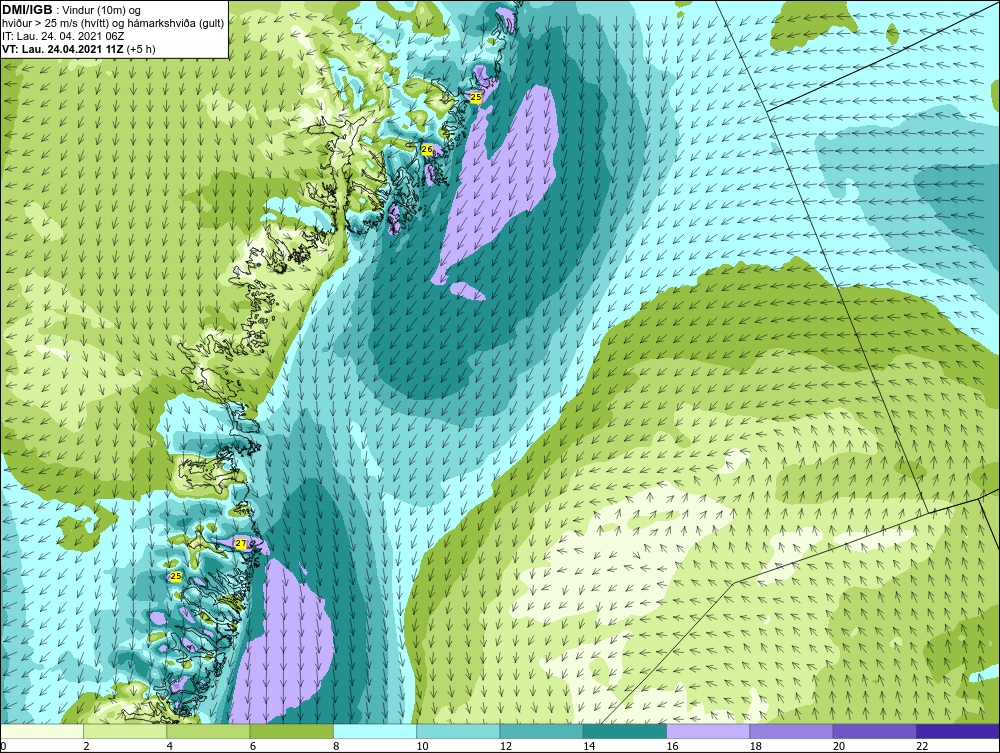Screen dimensions: 1000x753
Task: Click the legend scale value 4
Action: (x=170, y=746)
